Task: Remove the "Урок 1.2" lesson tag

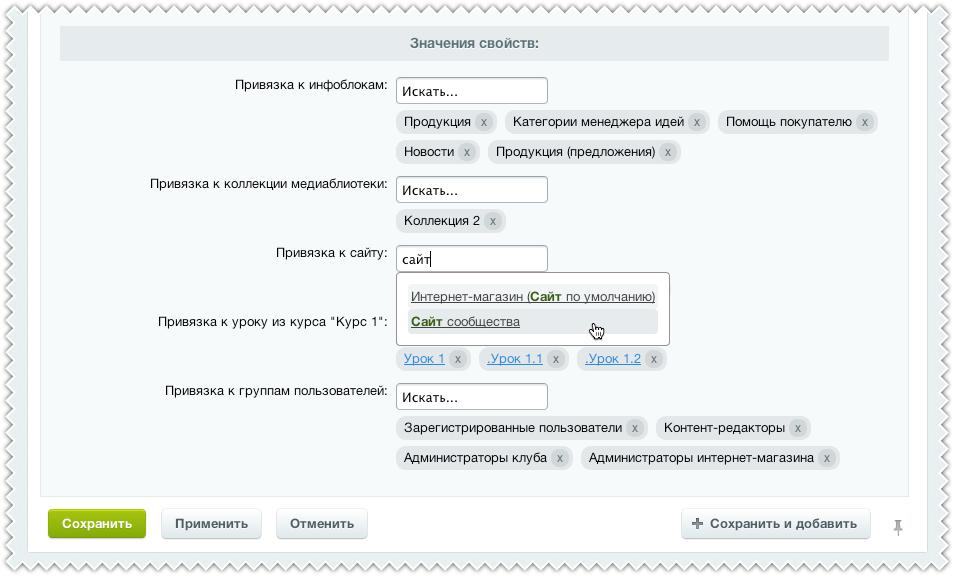Action: pos(652,358)
